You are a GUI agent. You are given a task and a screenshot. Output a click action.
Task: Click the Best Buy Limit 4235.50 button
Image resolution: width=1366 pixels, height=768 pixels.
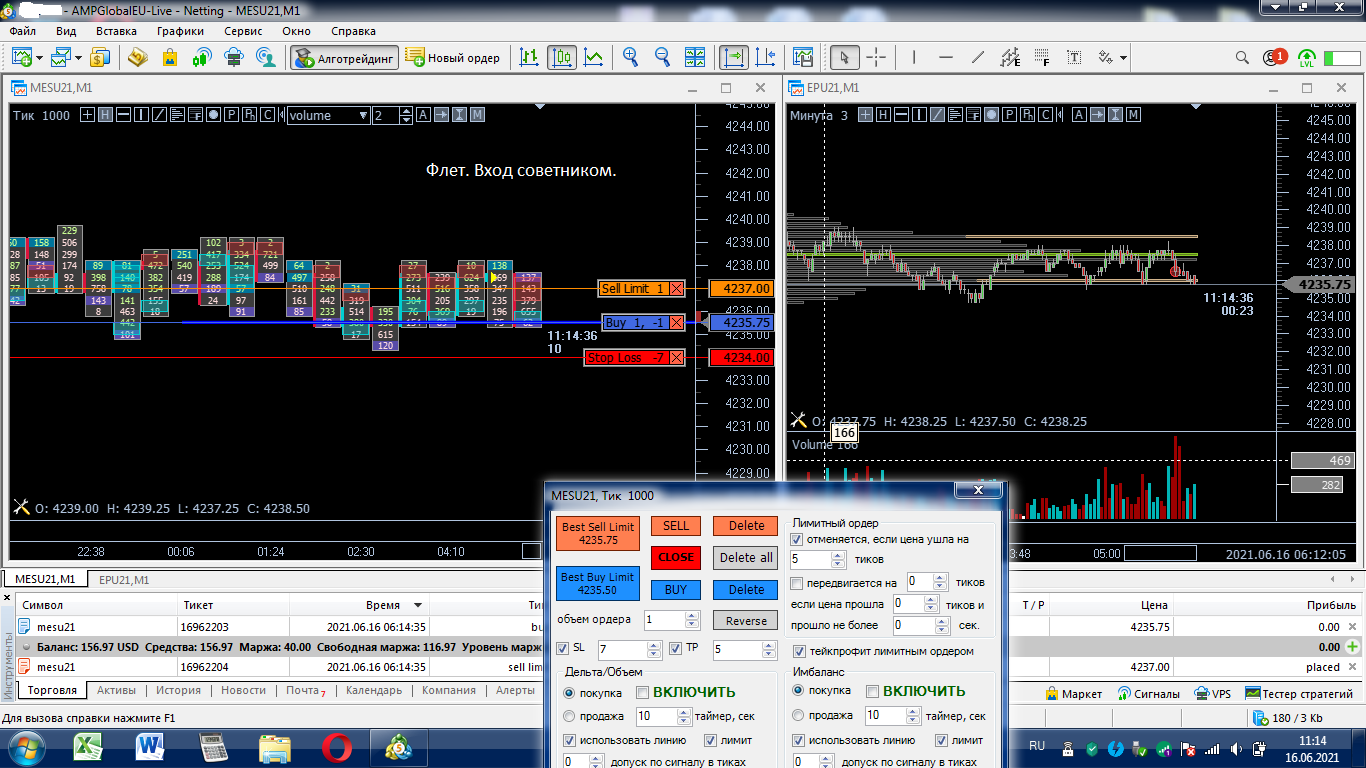pyautogui.click(x=598, y=583)
